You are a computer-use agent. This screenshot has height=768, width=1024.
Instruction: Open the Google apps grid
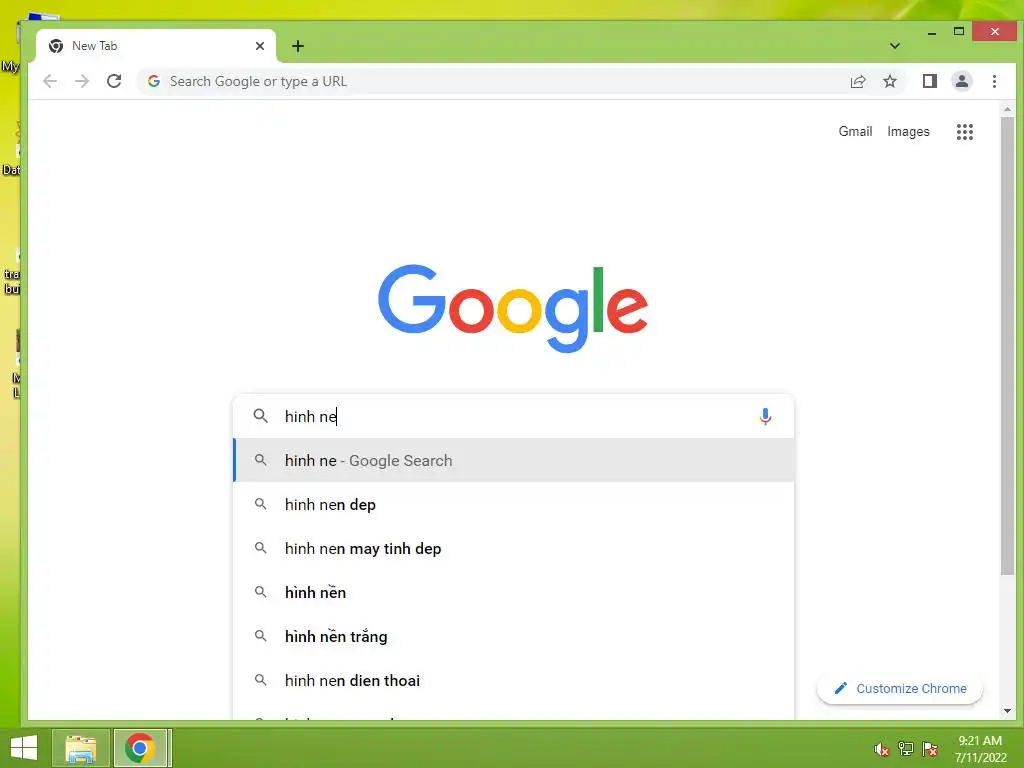coord(965,132)
